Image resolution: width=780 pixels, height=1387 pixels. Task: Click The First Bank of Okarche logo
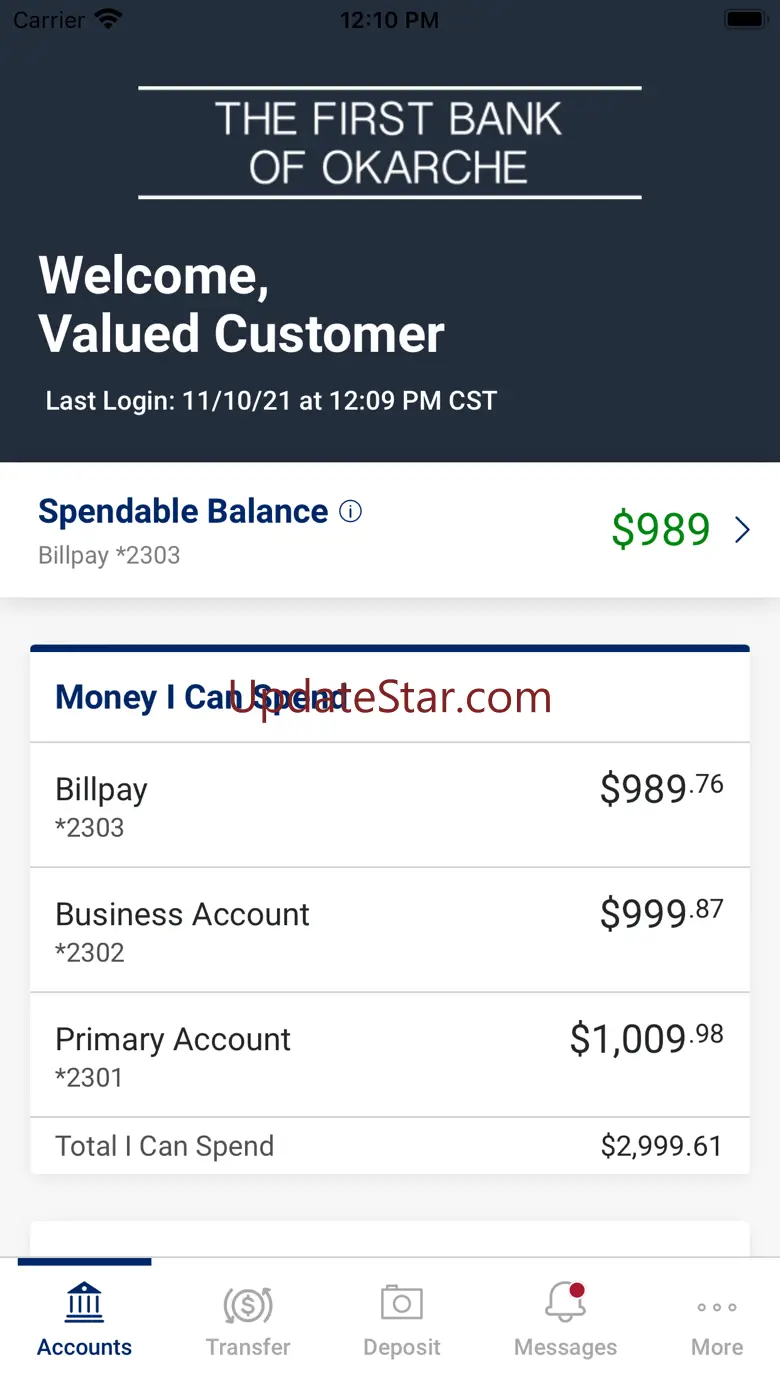[x=390, y=143]
